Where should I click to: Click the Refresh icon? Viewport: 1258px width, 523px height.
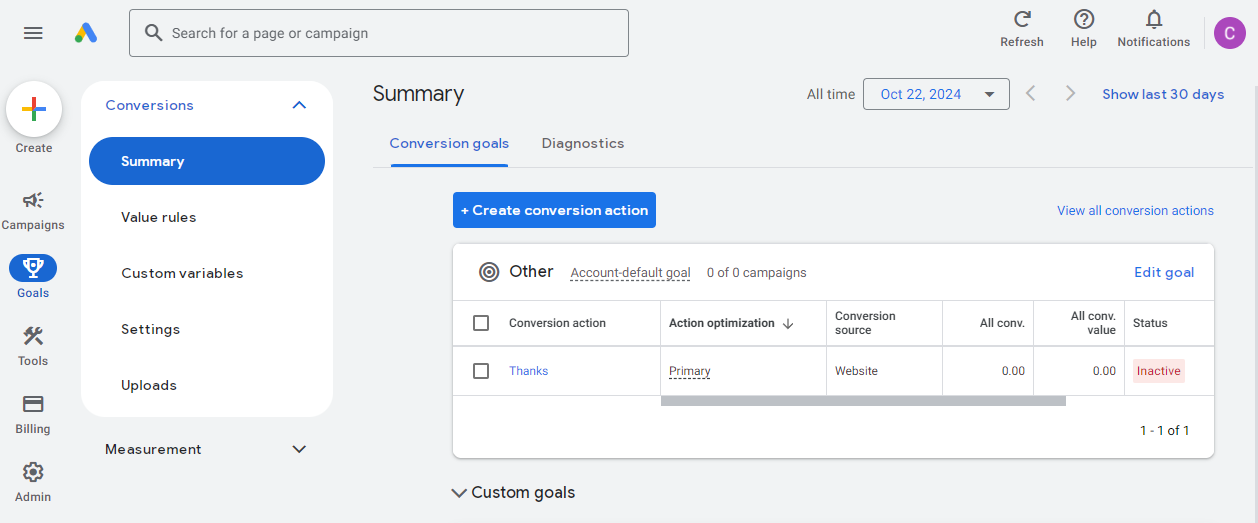(x=1022, y=19)
